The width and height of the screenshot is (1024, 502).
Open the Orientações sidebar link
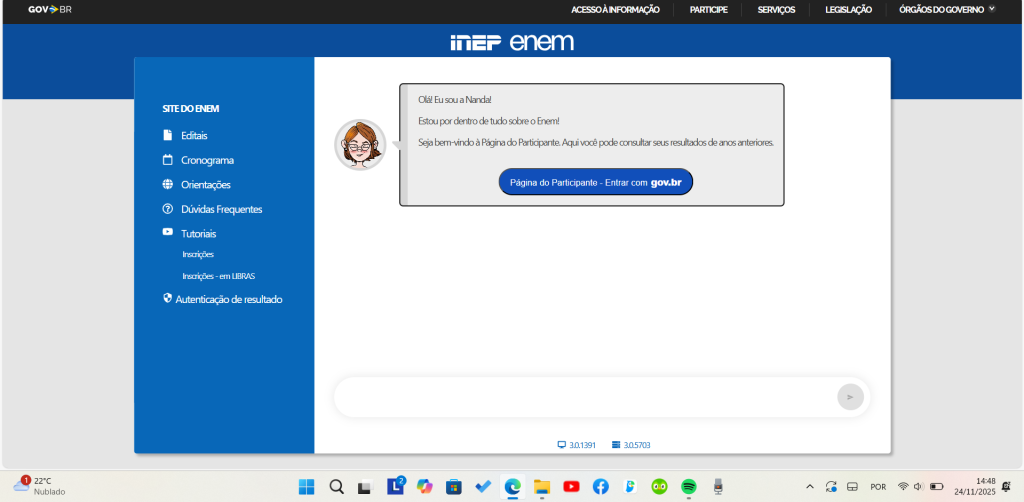click(206, 185)
